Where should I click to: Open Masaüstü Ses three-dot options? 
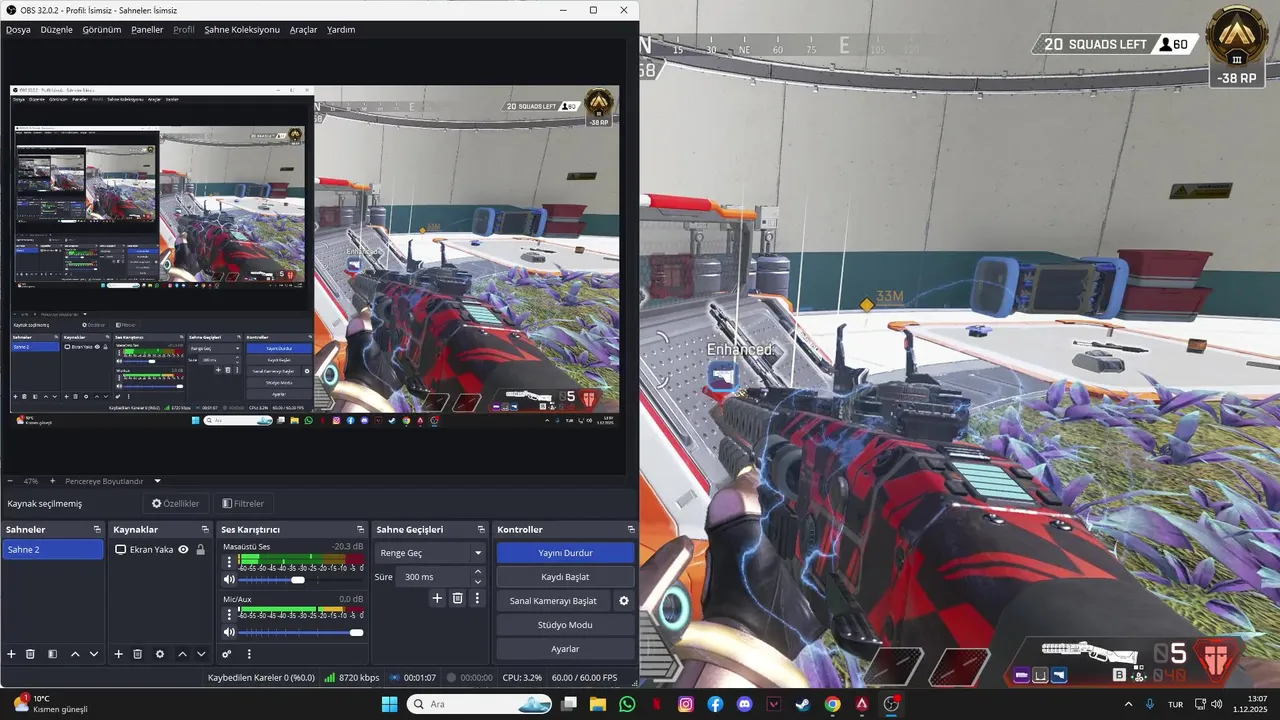coord(229,562)
